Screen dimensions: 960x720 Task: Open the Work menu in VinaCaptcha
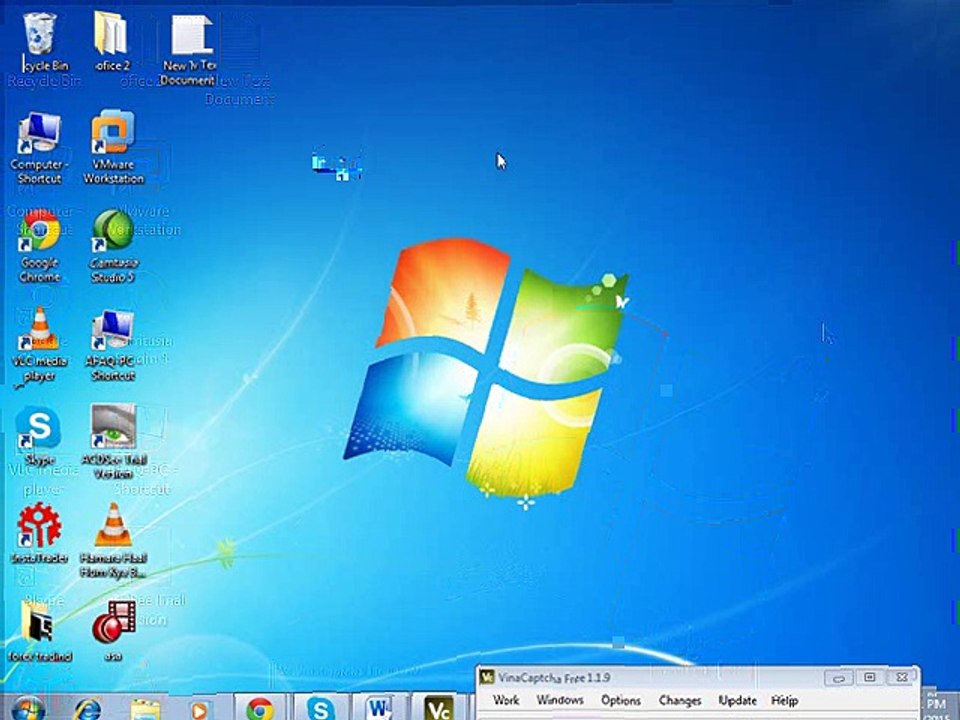[506, 700]
